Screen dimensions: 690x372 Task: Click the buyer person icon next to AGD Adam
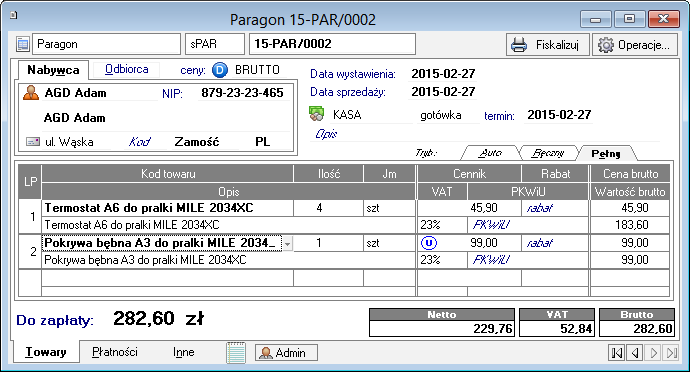[x=31, y=93]
